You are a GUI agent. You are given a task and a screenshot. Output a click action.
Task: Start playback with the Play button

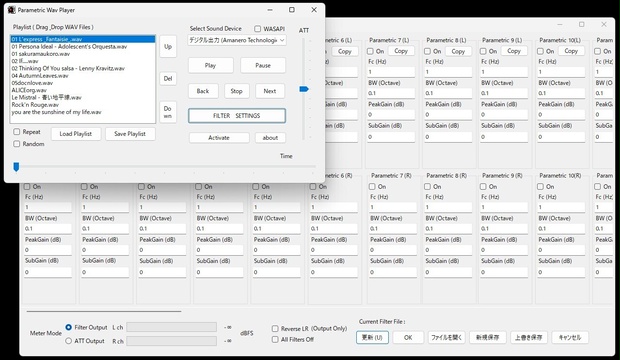click(x=211, y=66)
